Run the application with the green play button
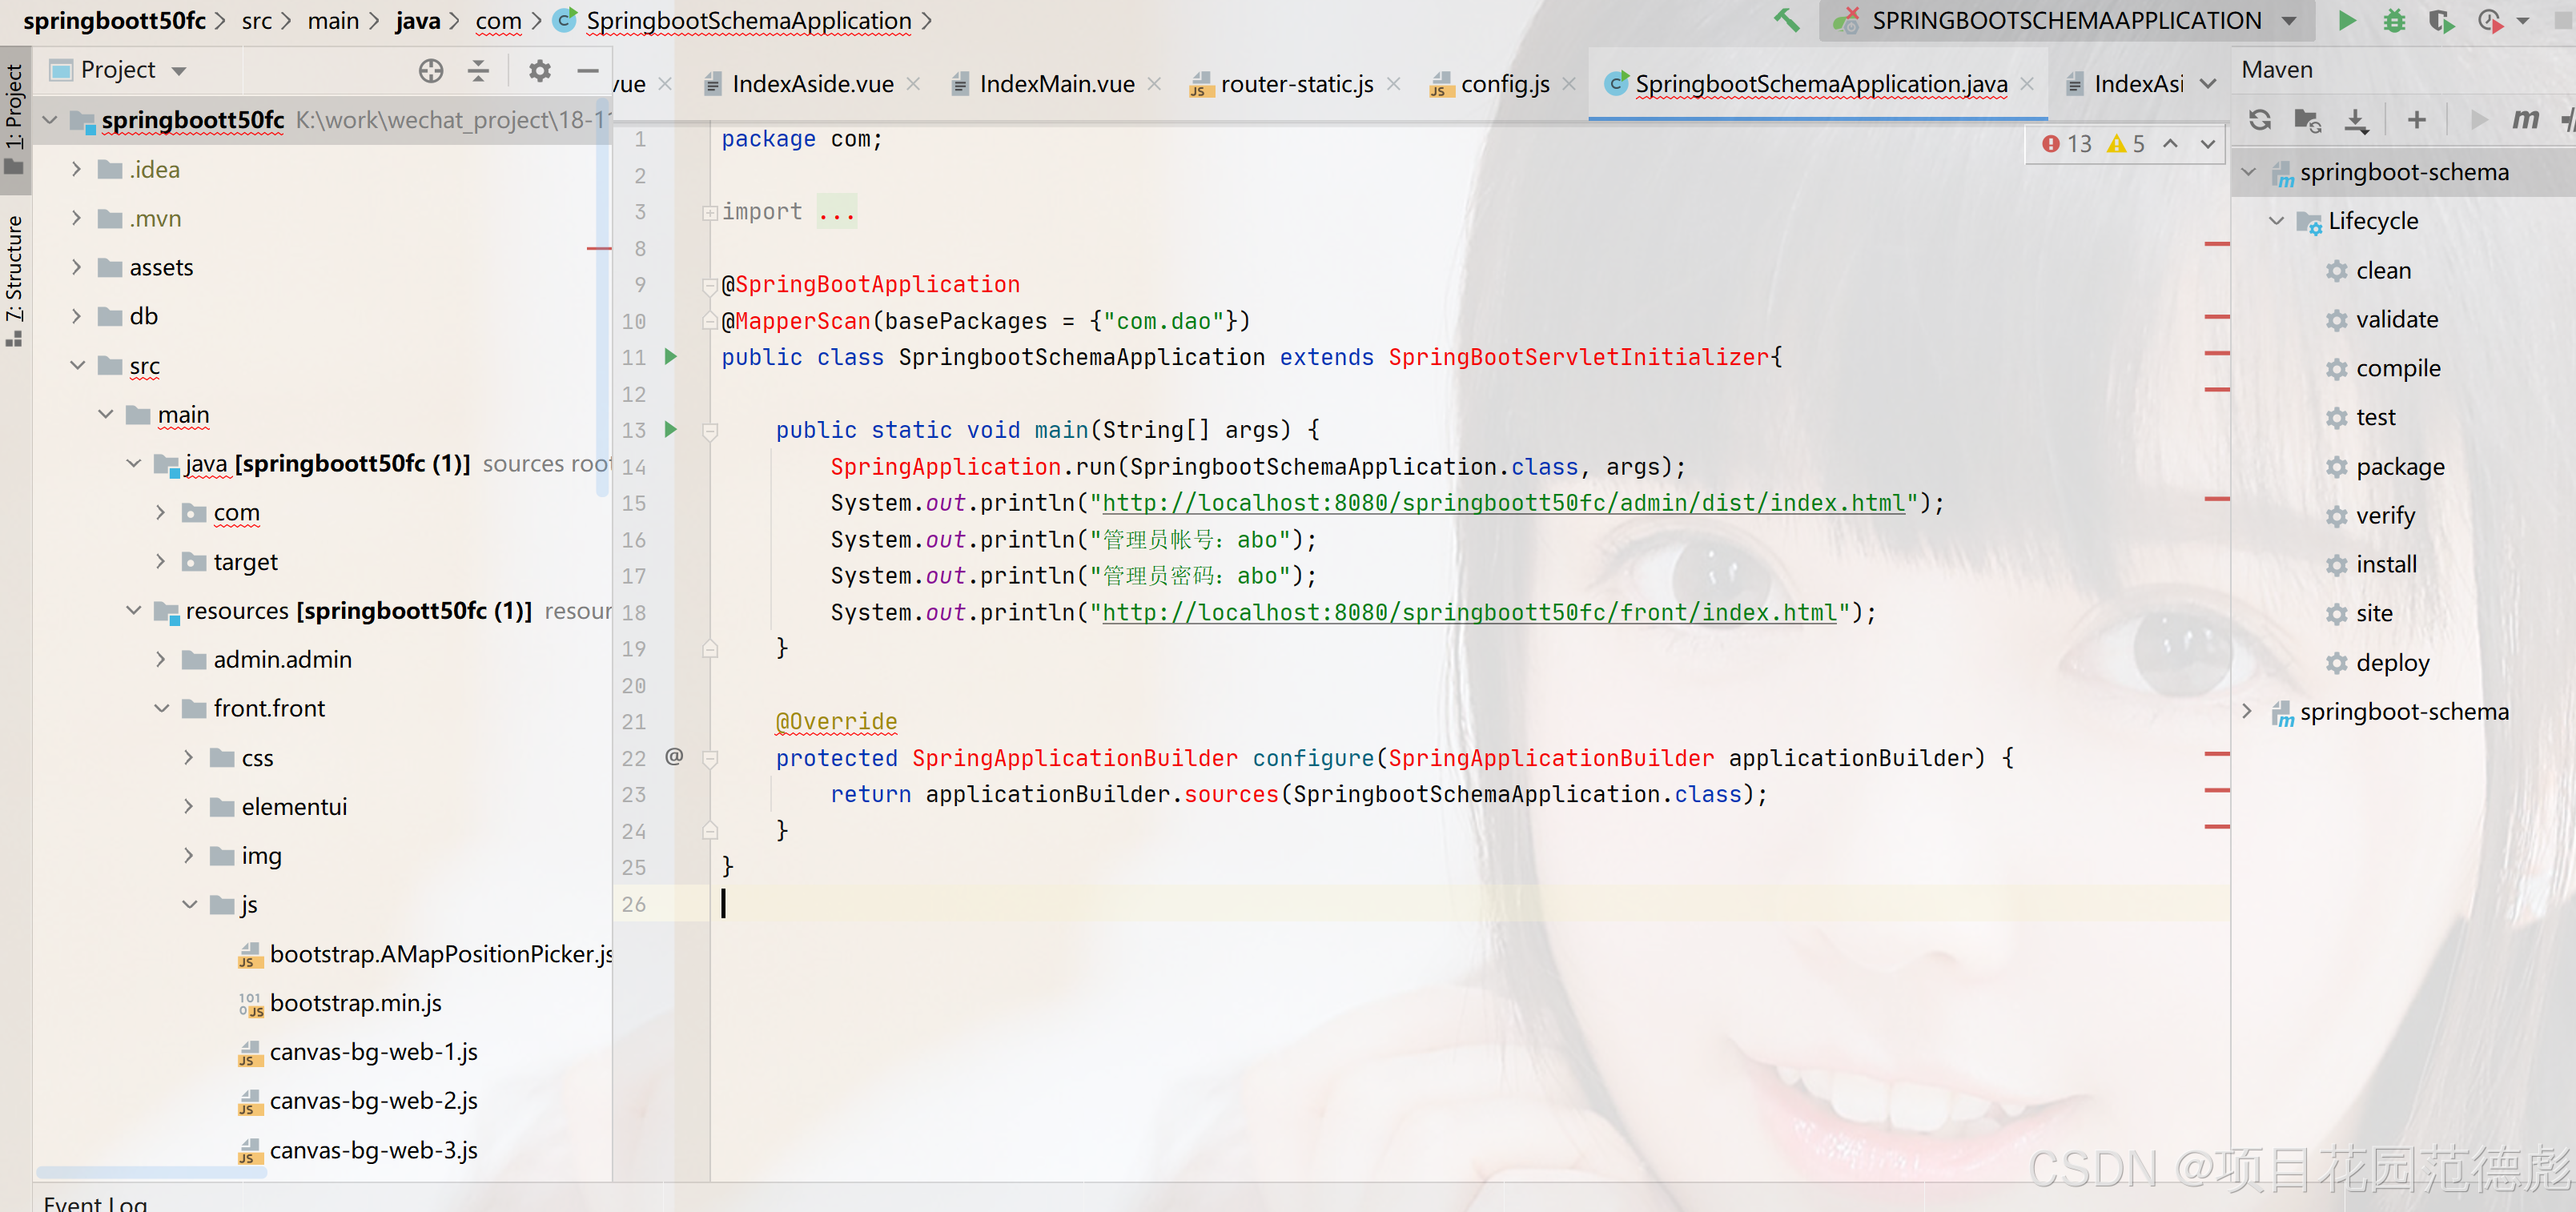The height and width of the screenshot is (1212, 2576). click(2346, 21)
